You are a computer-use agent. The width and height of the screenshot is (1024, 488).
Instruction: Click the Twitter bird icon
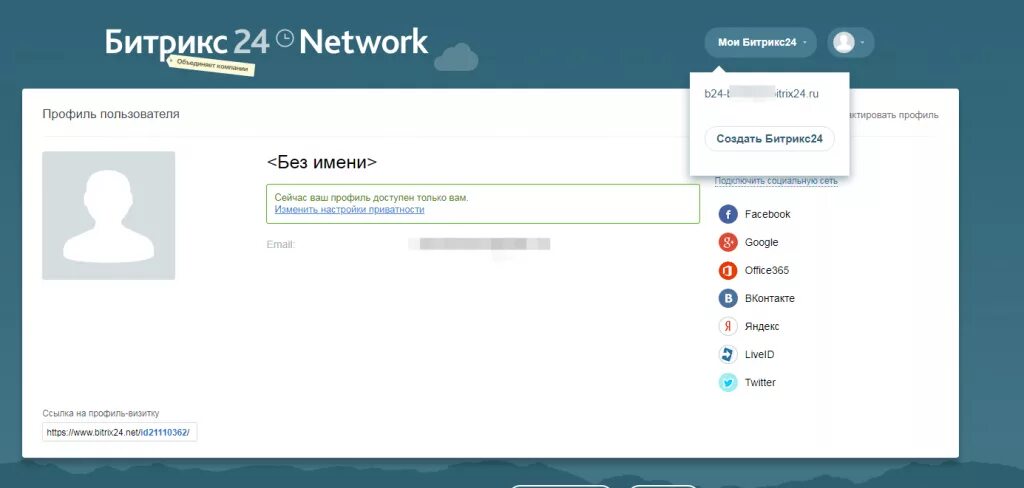coord(728,383)
